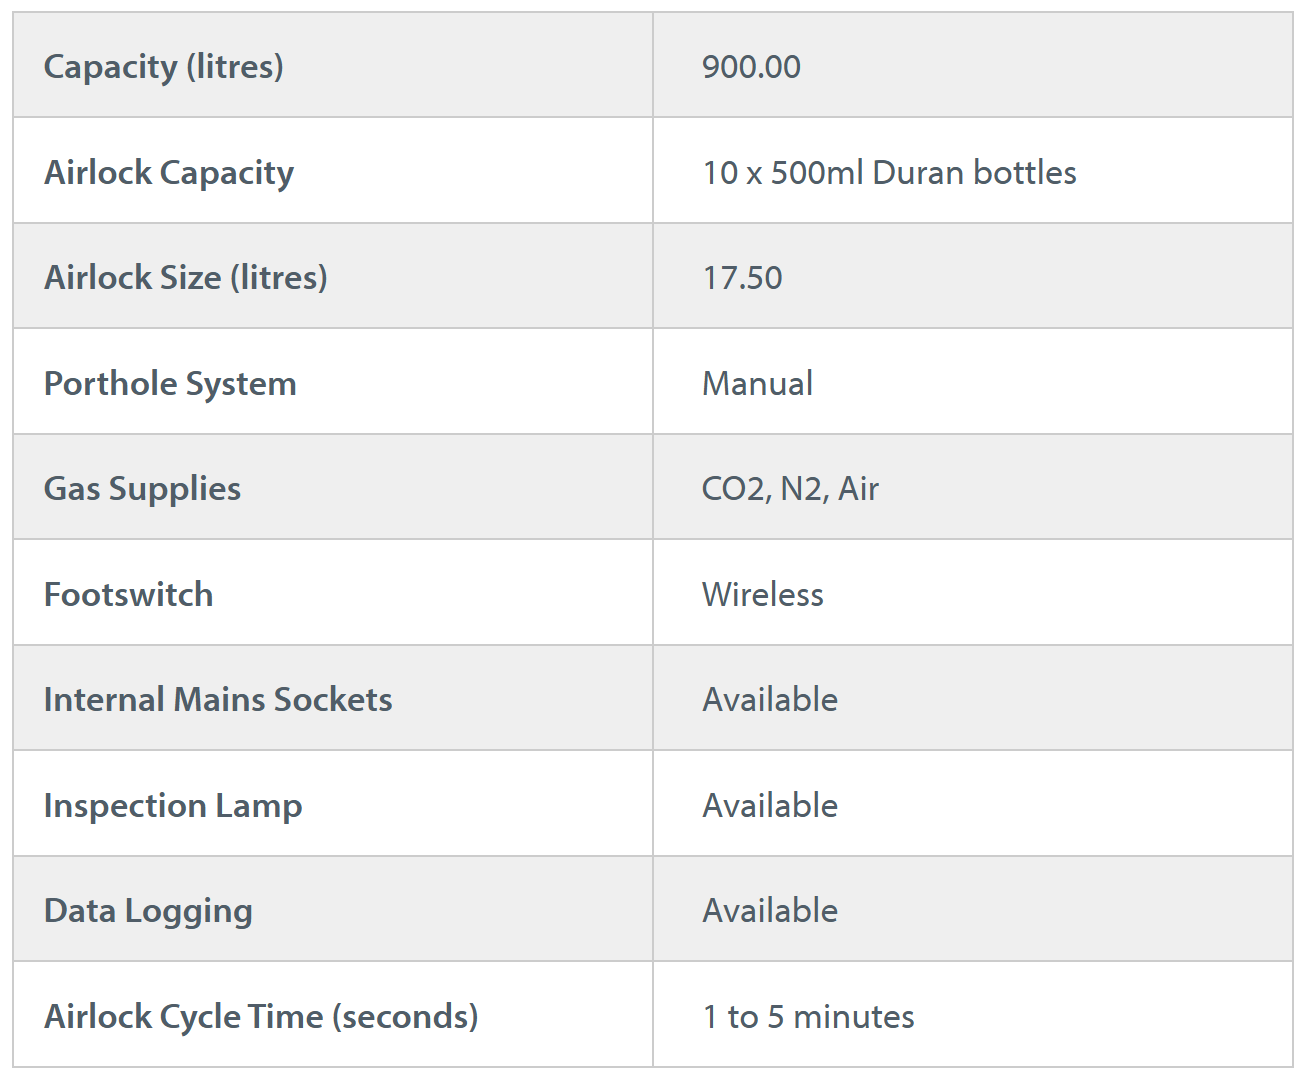
Task: Click the Capacity (litres) label cell
Action: pyautogui.click(x=164, y=67)
